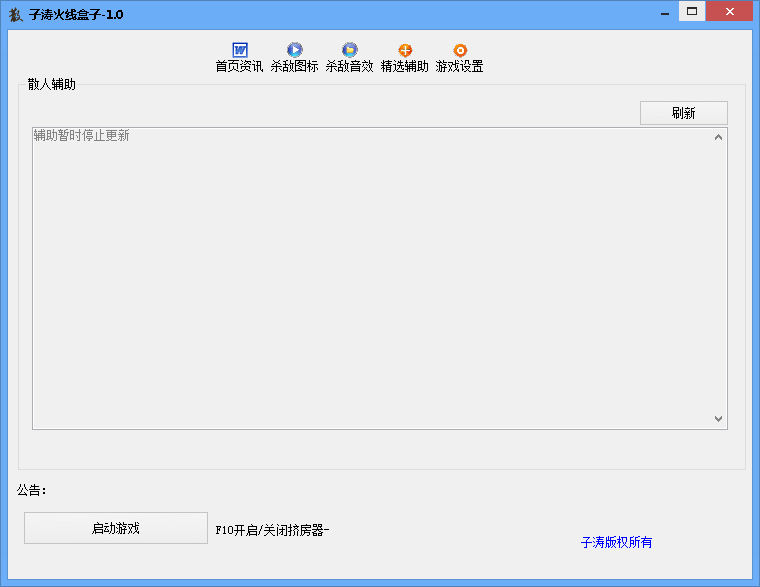Click the app icon in the title bar

coord(15,15)
